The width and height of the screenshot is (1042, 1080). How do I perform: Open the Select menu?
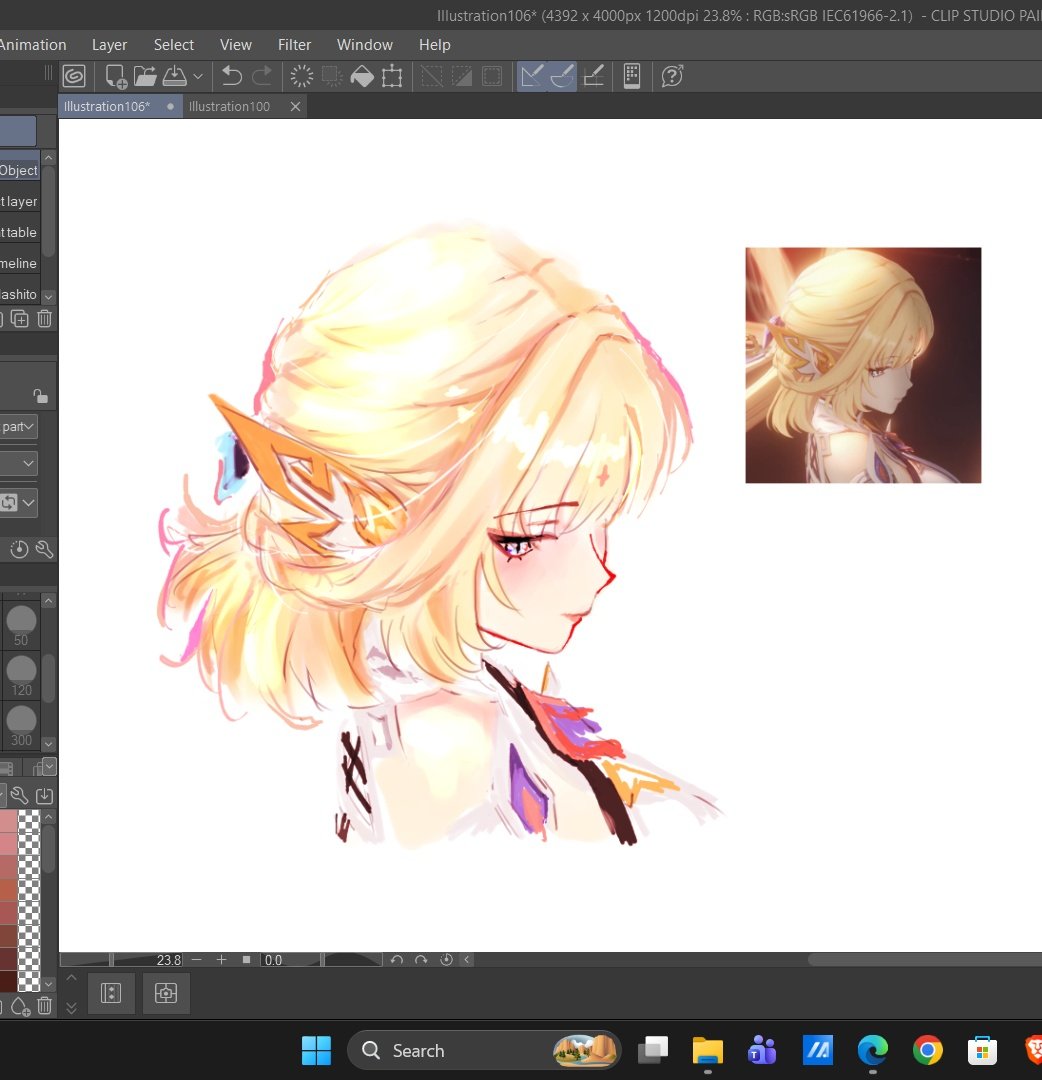174,45
